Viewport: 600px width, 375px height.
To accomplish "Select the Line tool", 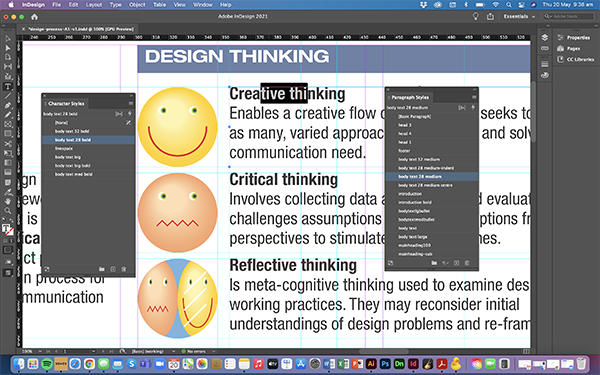I will [8, 96].
